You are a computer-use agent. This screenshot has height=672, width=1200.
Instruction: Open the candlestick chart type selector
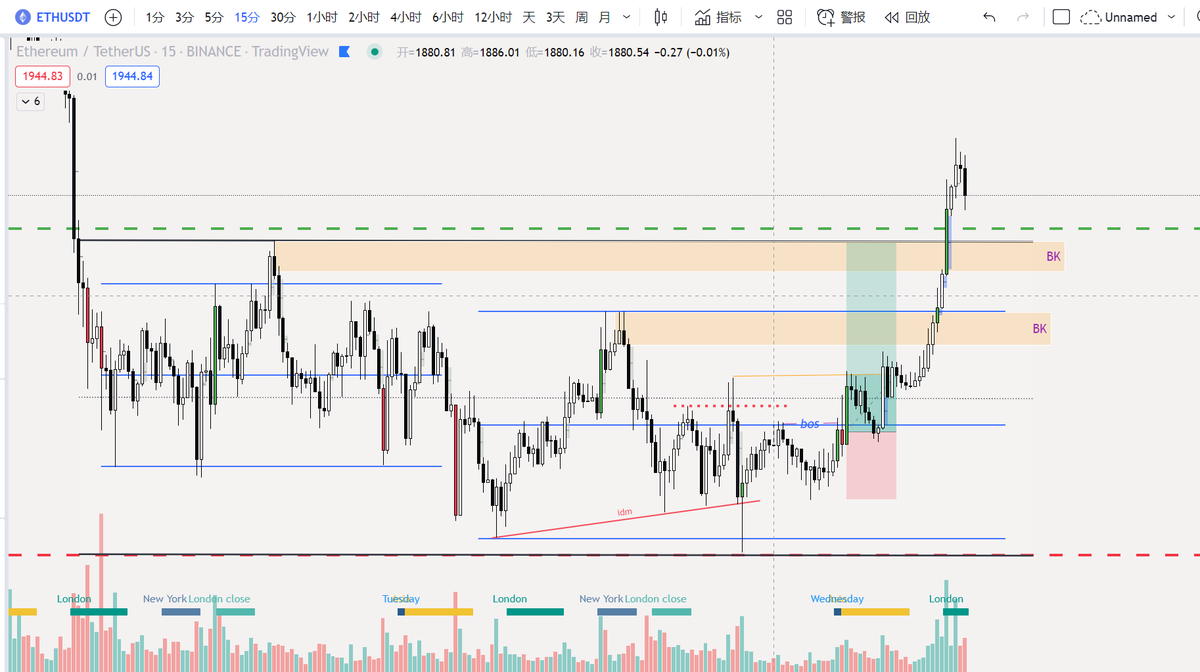pyautogui.click(x=660, y=17)
